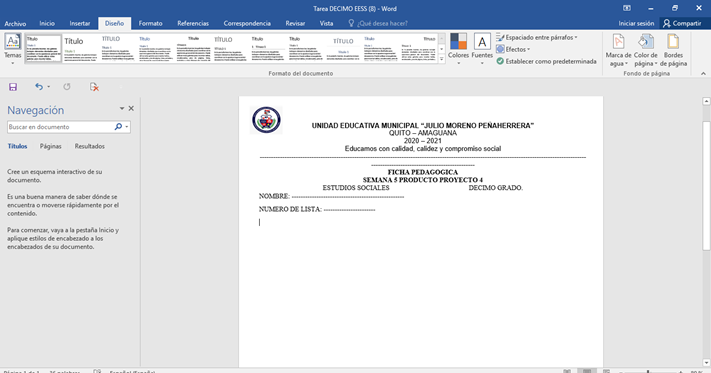Viewport: 711px width, 373px height.
Task: Open the Temas themes gallery
Action: tap(12, 49)
